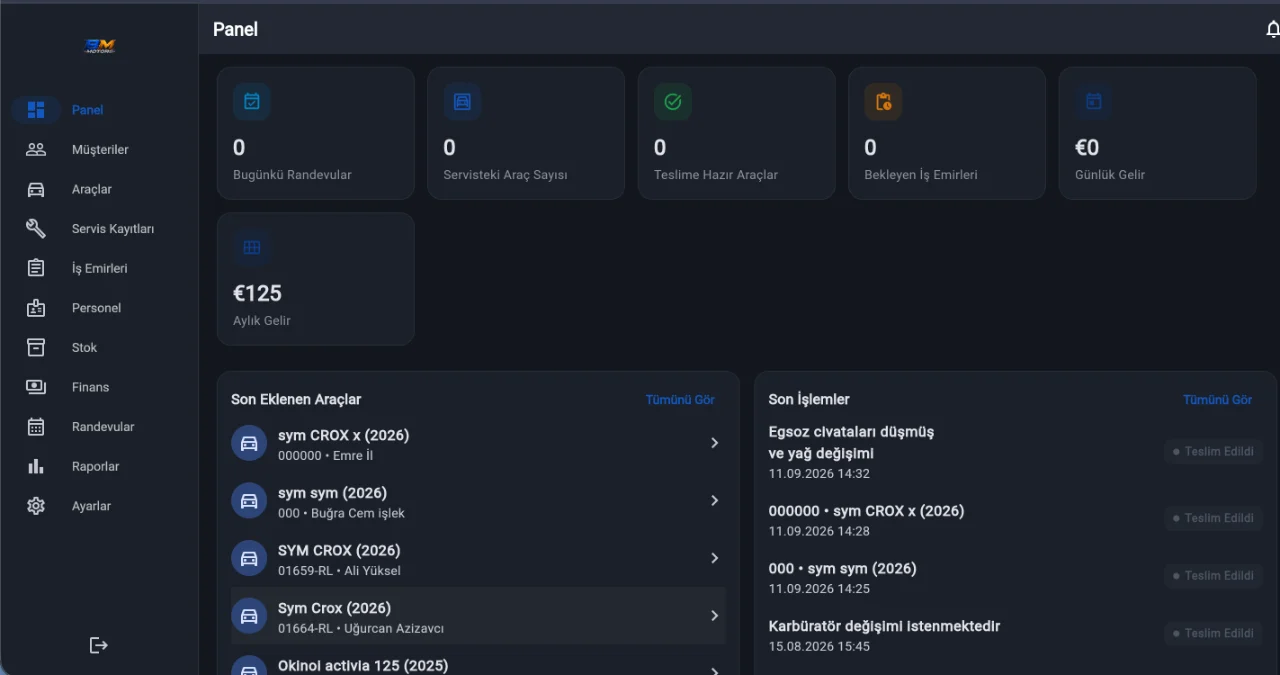Viewport: 1280px width, 675px height.
Task: Click the Stok archive box icon
Action: coord(36,347)
